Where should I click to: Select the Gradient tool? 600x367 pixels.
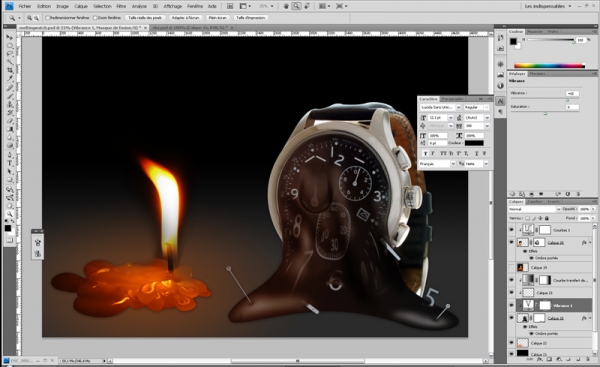[x=10, y=129]
